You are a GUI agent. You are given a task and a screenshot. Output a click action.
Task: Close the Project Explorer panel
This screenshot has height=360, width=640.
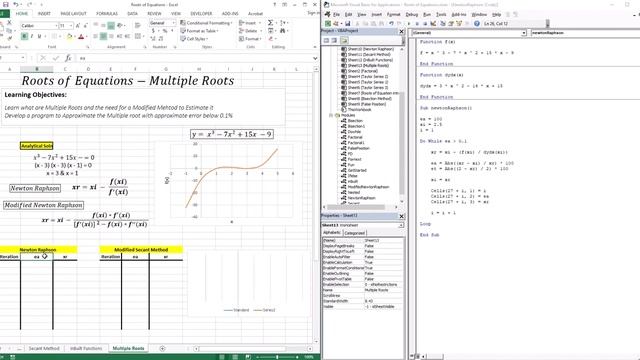pyautogui.click(x=401, y=31)
